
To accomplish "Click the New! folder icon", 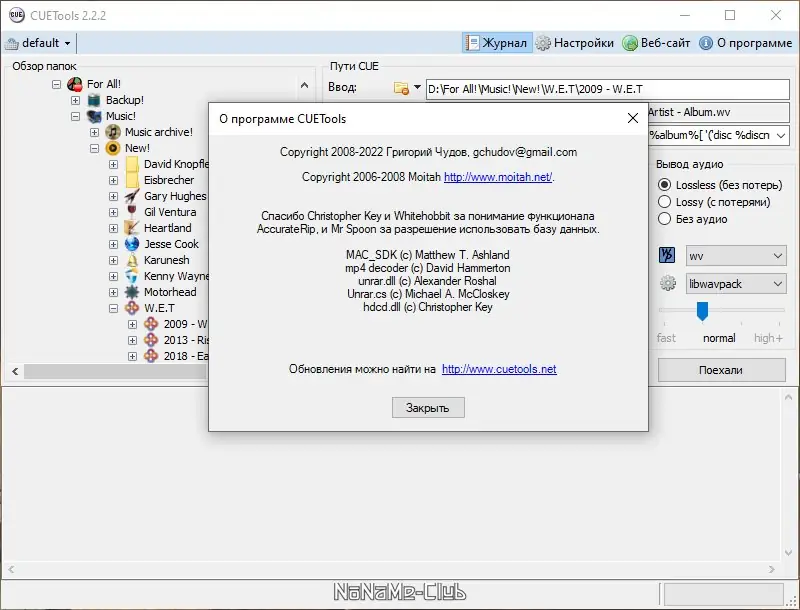I will click(x=113, y=148).
